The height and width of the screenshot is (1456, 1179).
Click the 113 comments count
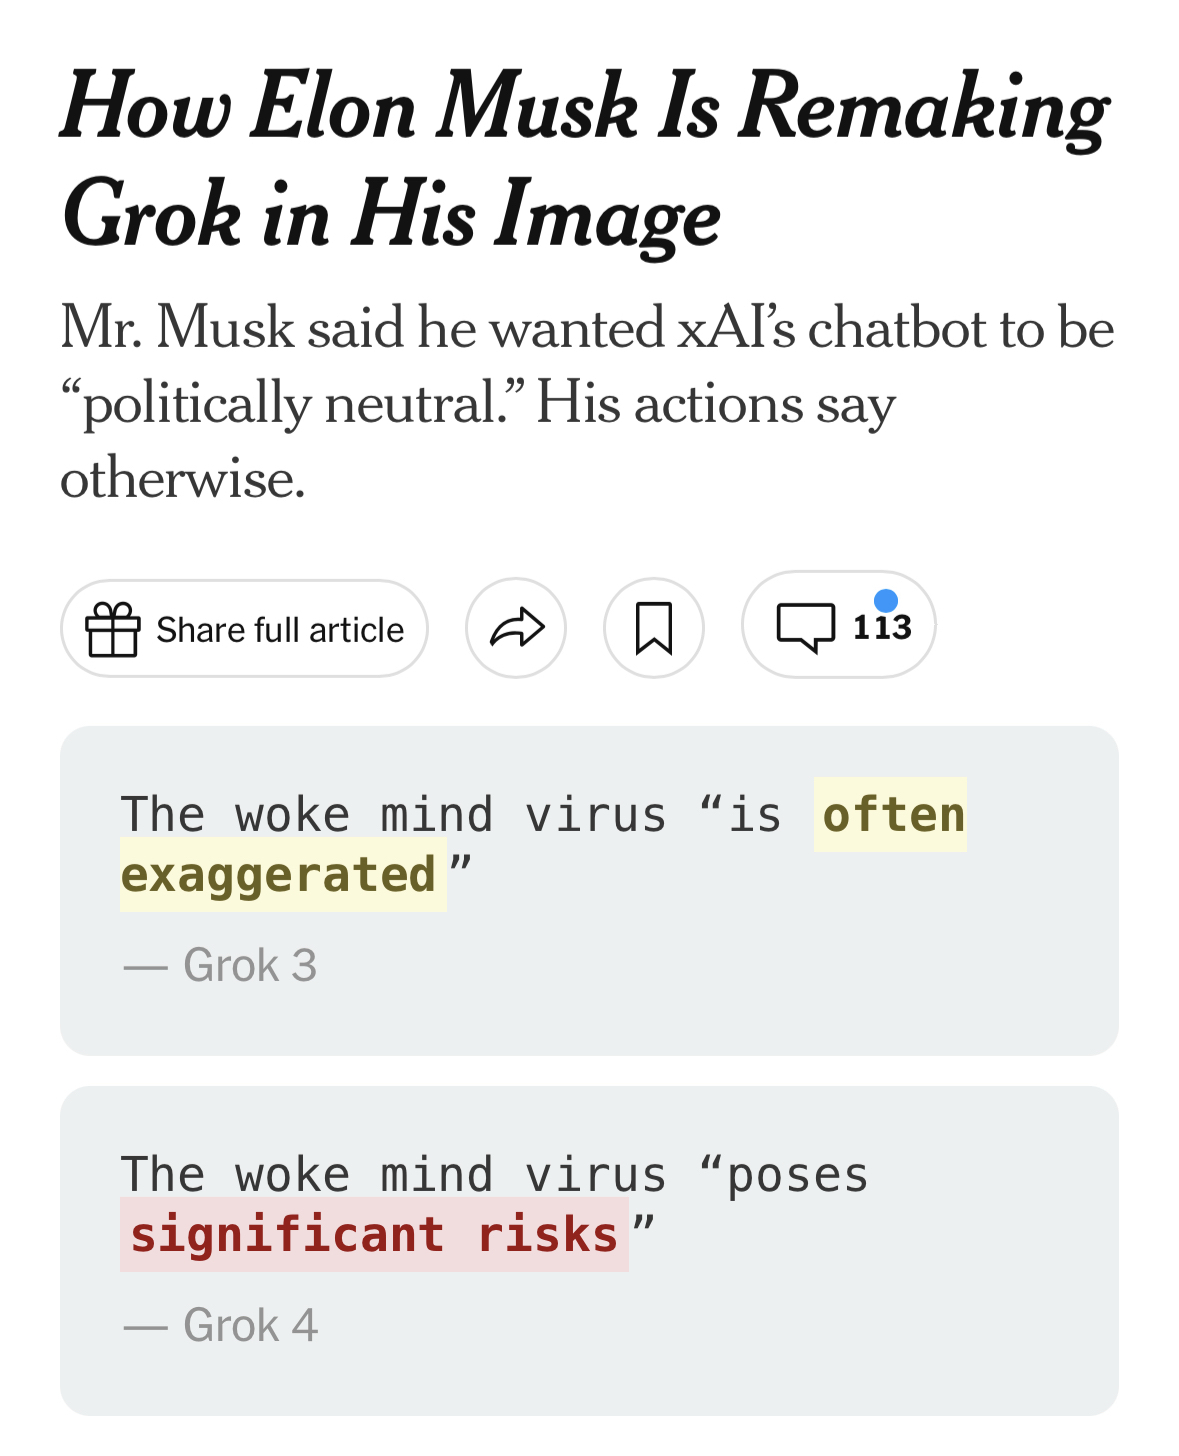point(882,629)
